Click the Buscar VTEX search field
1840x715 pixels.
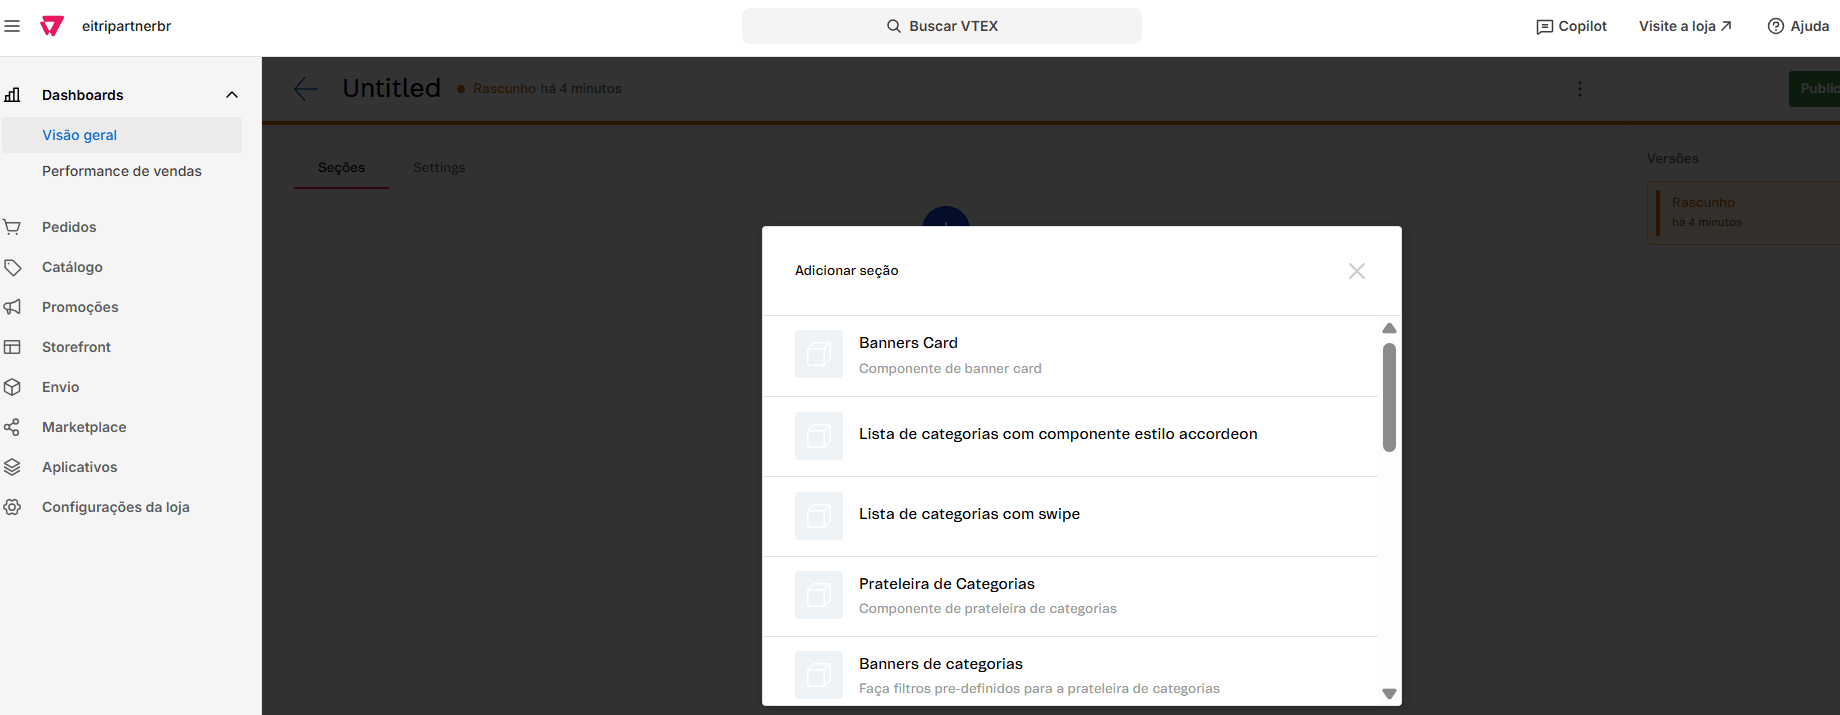point(941,26)
